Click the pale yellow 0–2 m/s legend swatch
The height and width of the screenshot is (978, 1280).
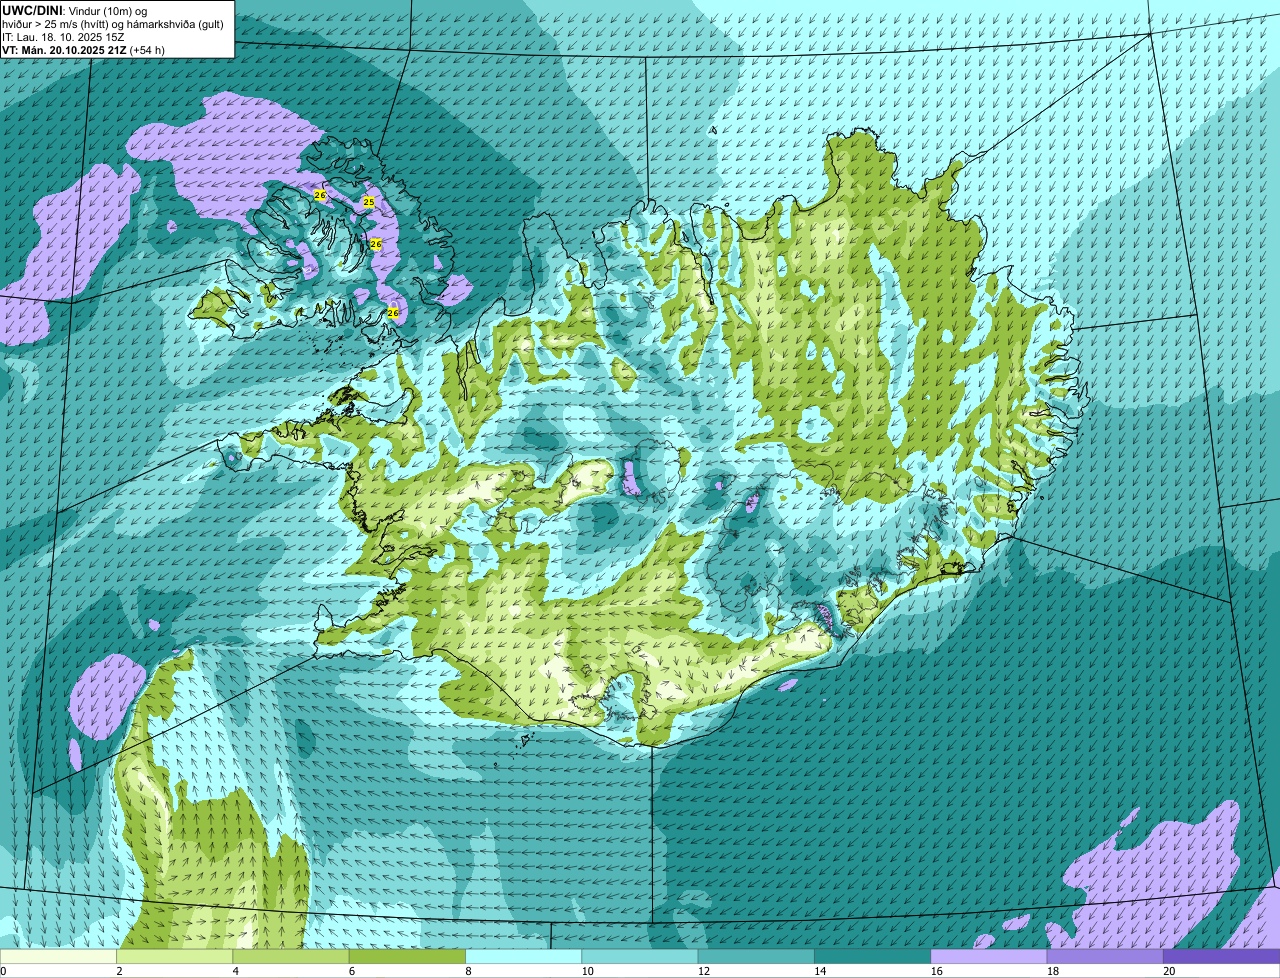(x=58, y=956)
